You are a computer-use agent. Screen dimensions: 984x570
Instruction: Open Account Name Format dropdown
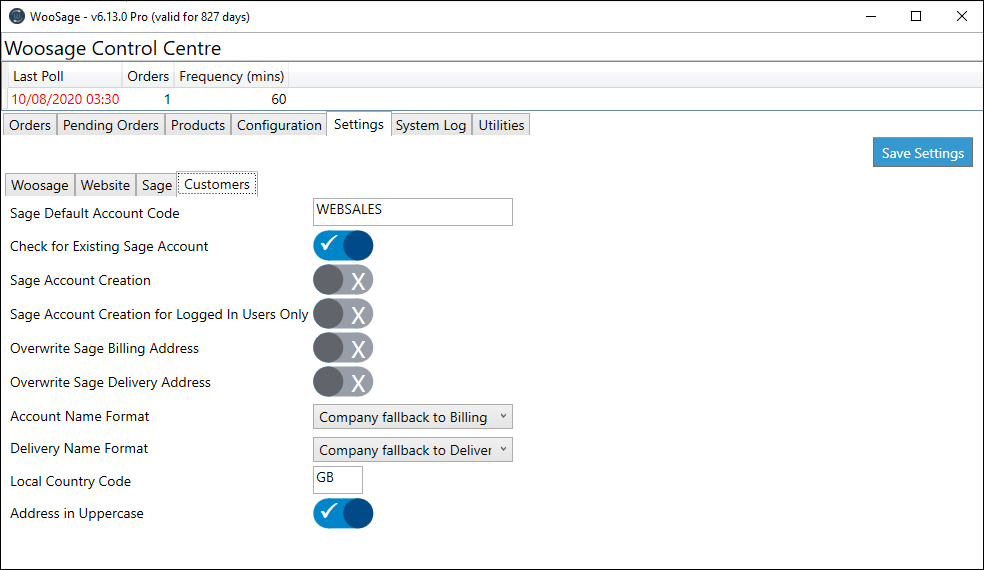(413, 417)
